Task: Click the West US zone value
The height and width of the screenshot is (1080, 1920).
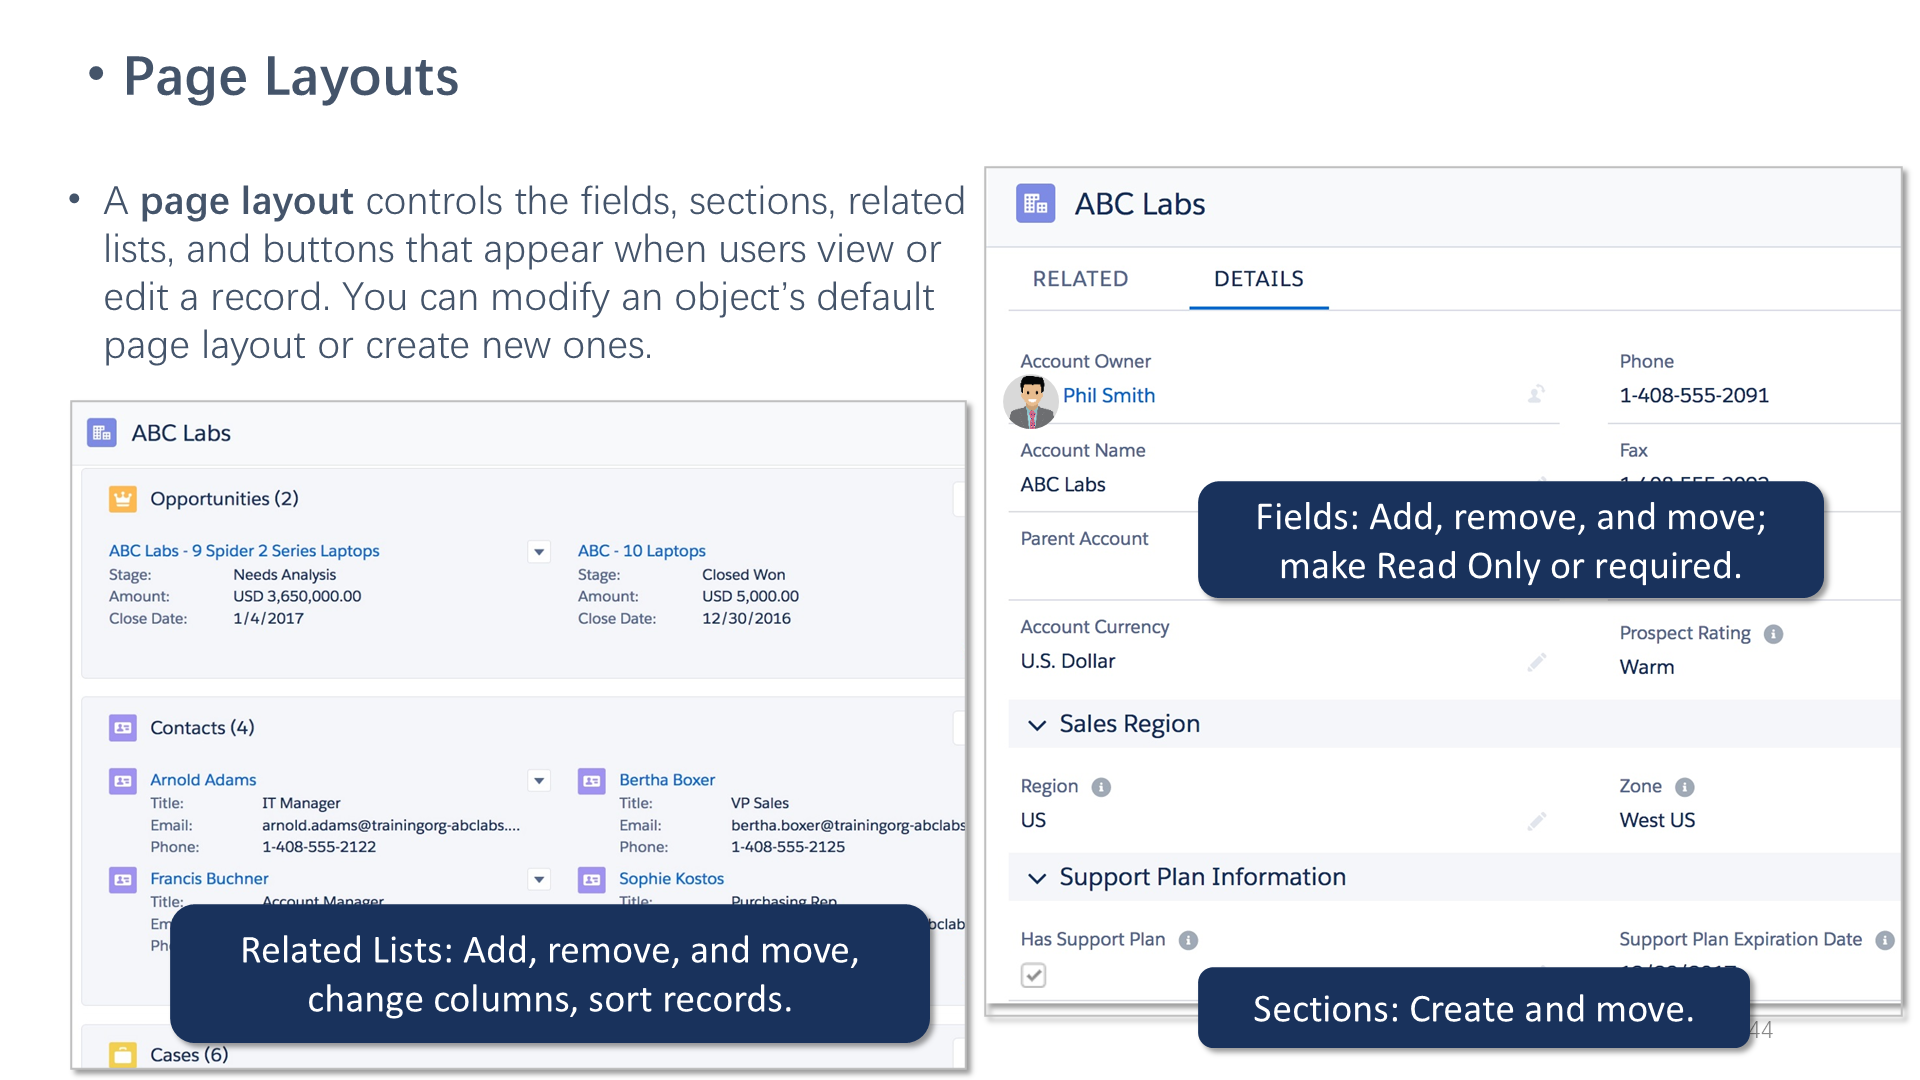Action: click(1657, 820)
